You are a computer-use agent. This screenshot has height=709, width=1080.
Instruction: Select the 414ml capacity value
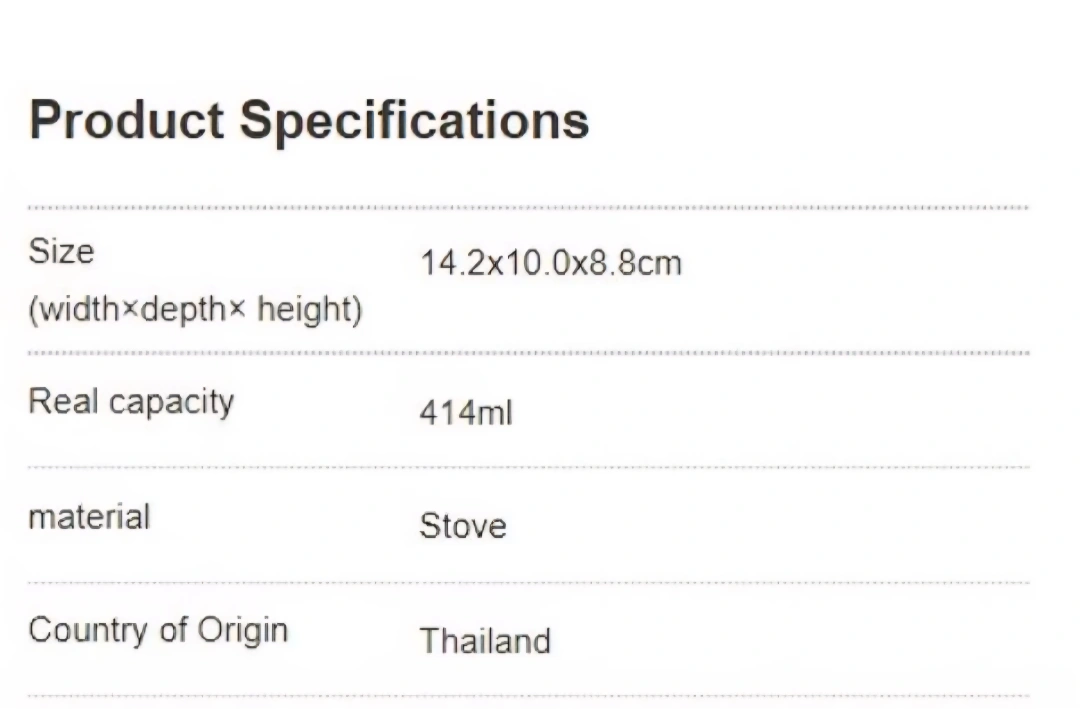[466, 413]
